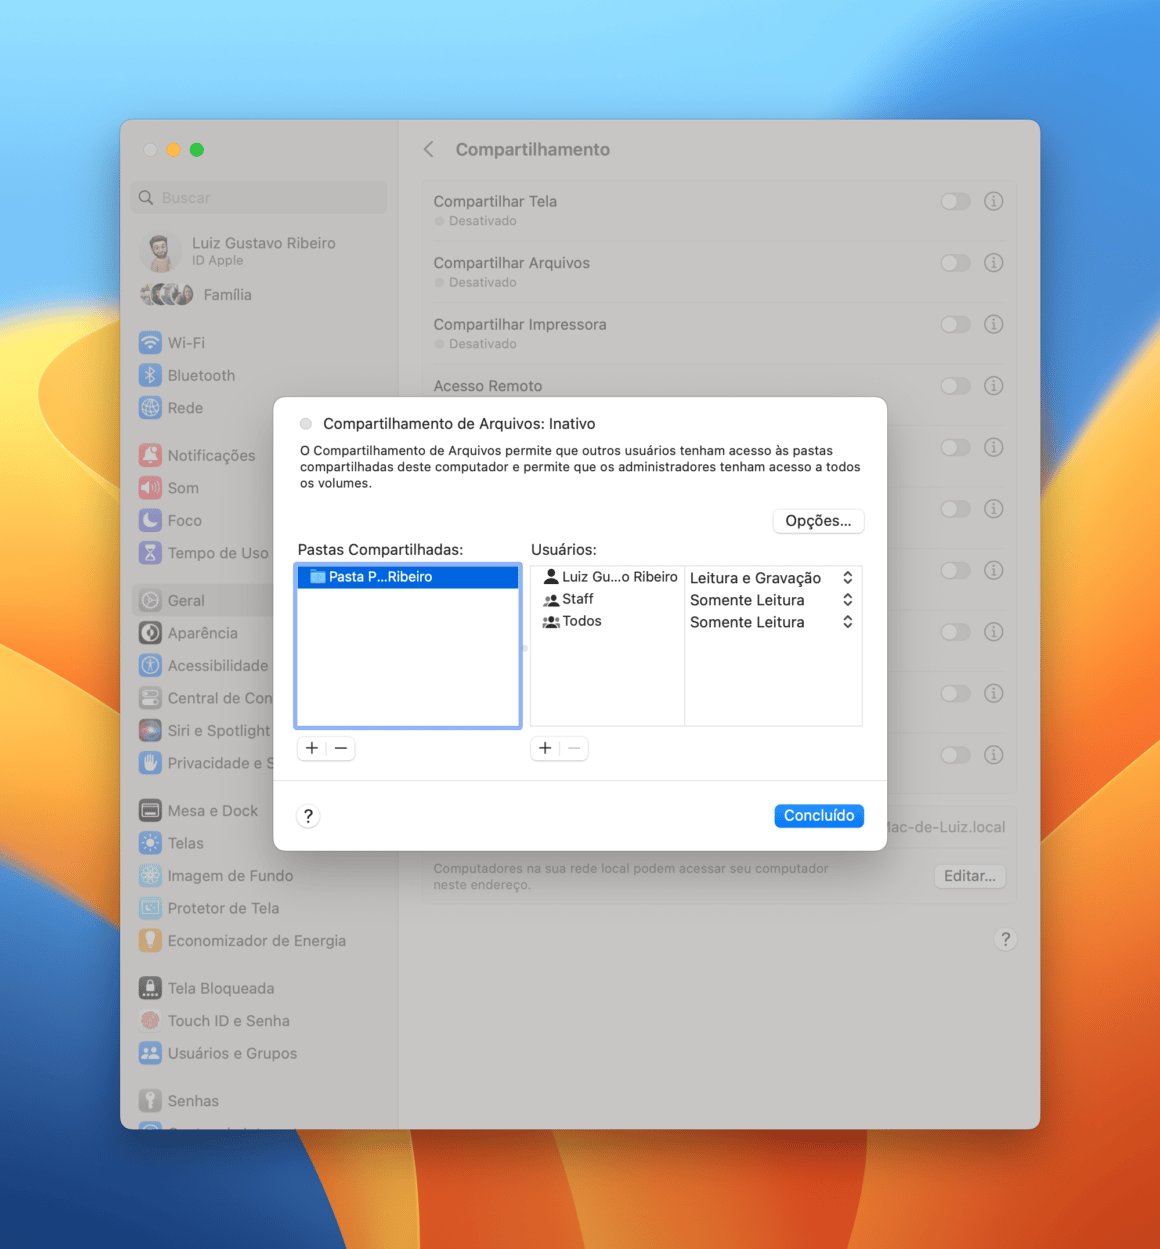Turn on Compartilhar Arquivos
The height and width of the screenshot is (1249, 1160).
click(x=955, y=262)
